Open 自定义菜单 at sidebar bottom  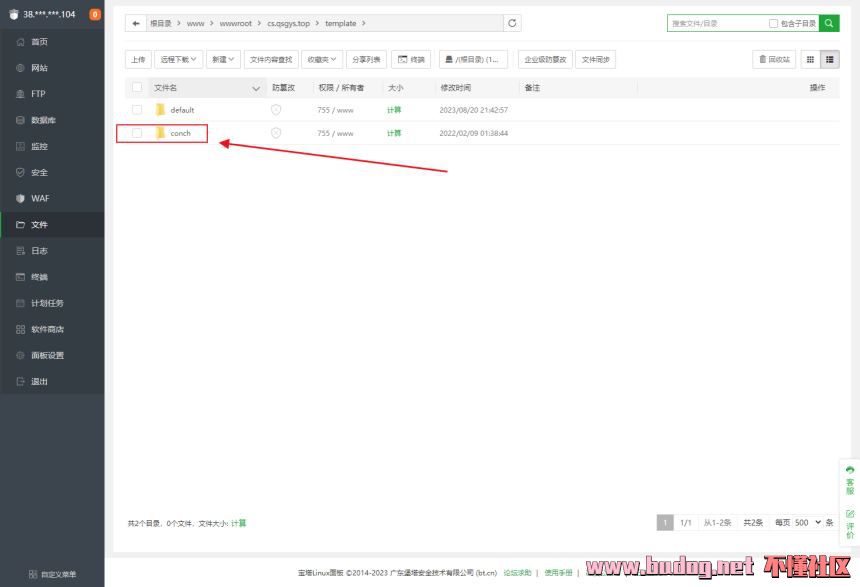[53, 574]
